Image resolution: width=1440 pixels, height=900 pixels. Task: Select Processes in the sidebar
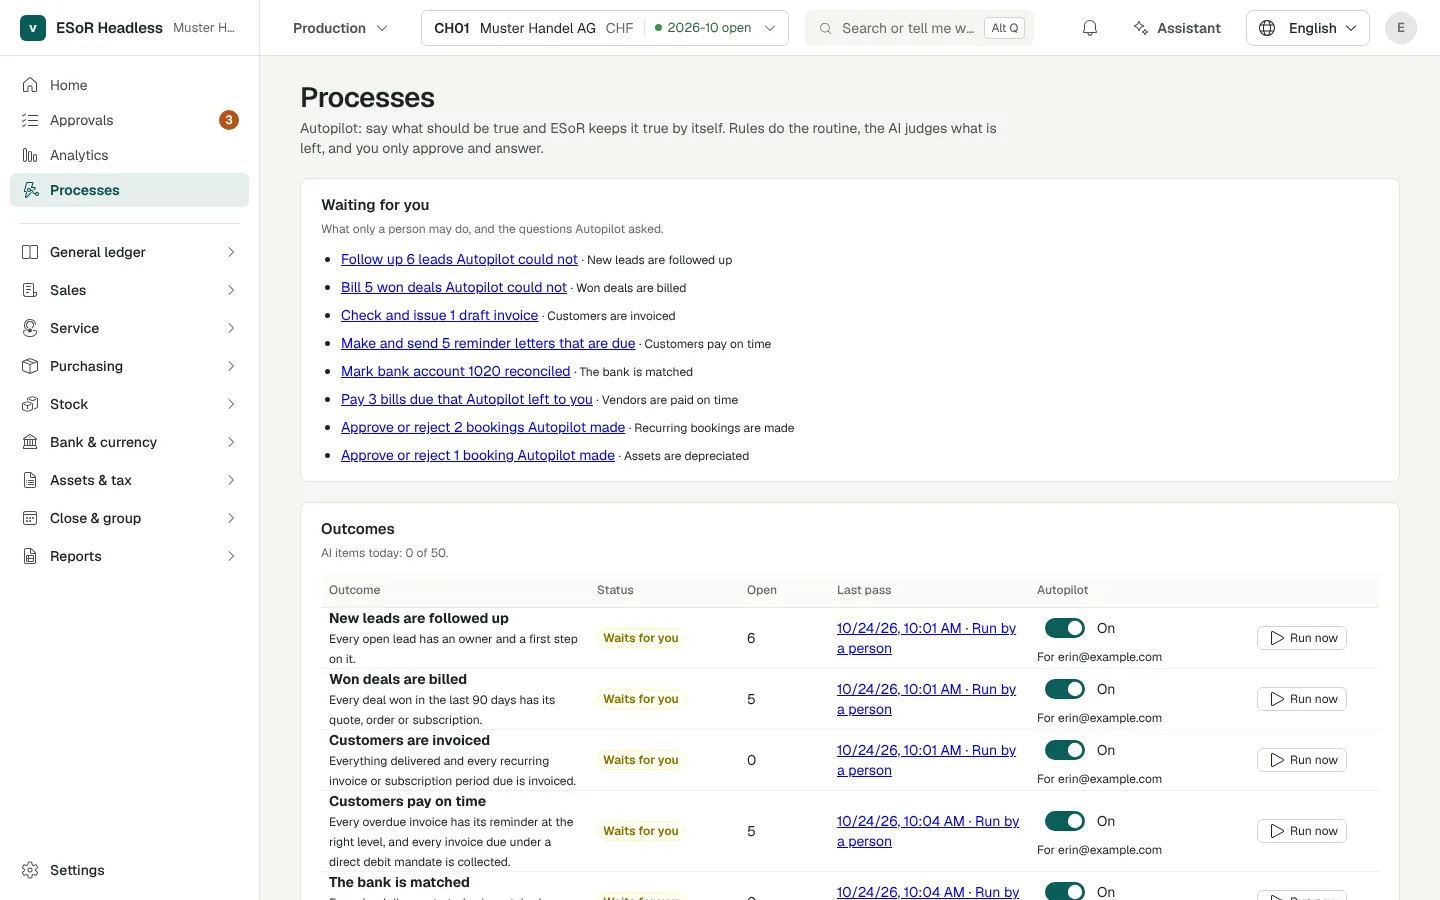tap(130, 190)
